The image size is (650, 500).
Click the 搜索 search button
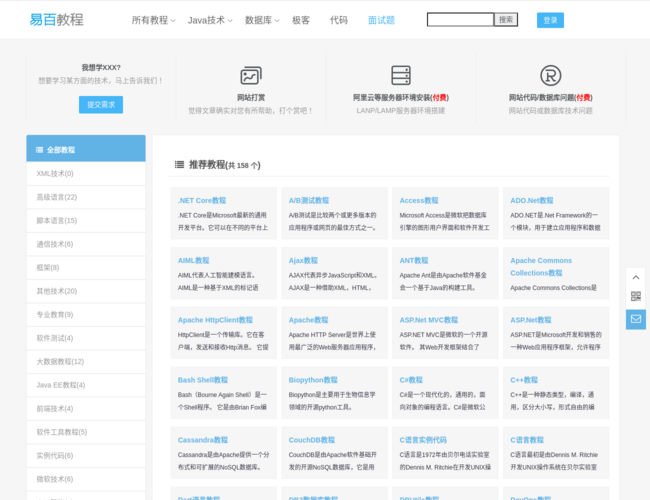506,20
